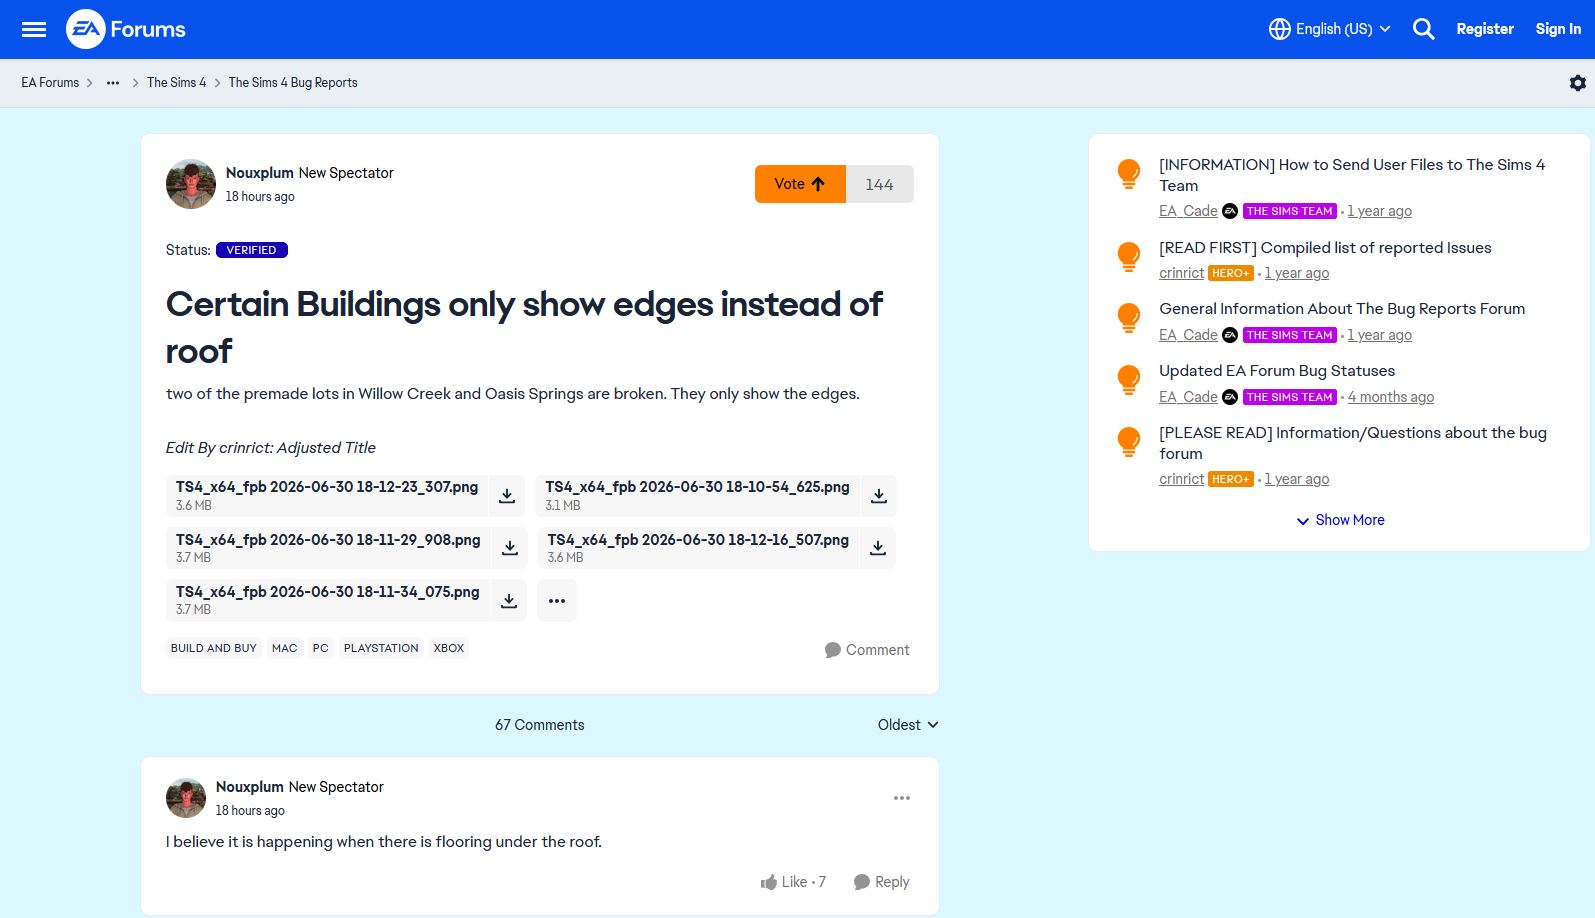Click the main post's 18 hours ago timestamp

(260, 197)
